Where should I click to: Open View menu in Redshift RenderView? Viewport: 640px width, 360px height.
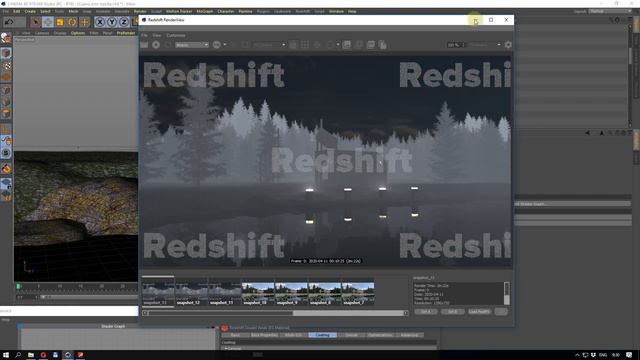[157, 36]
